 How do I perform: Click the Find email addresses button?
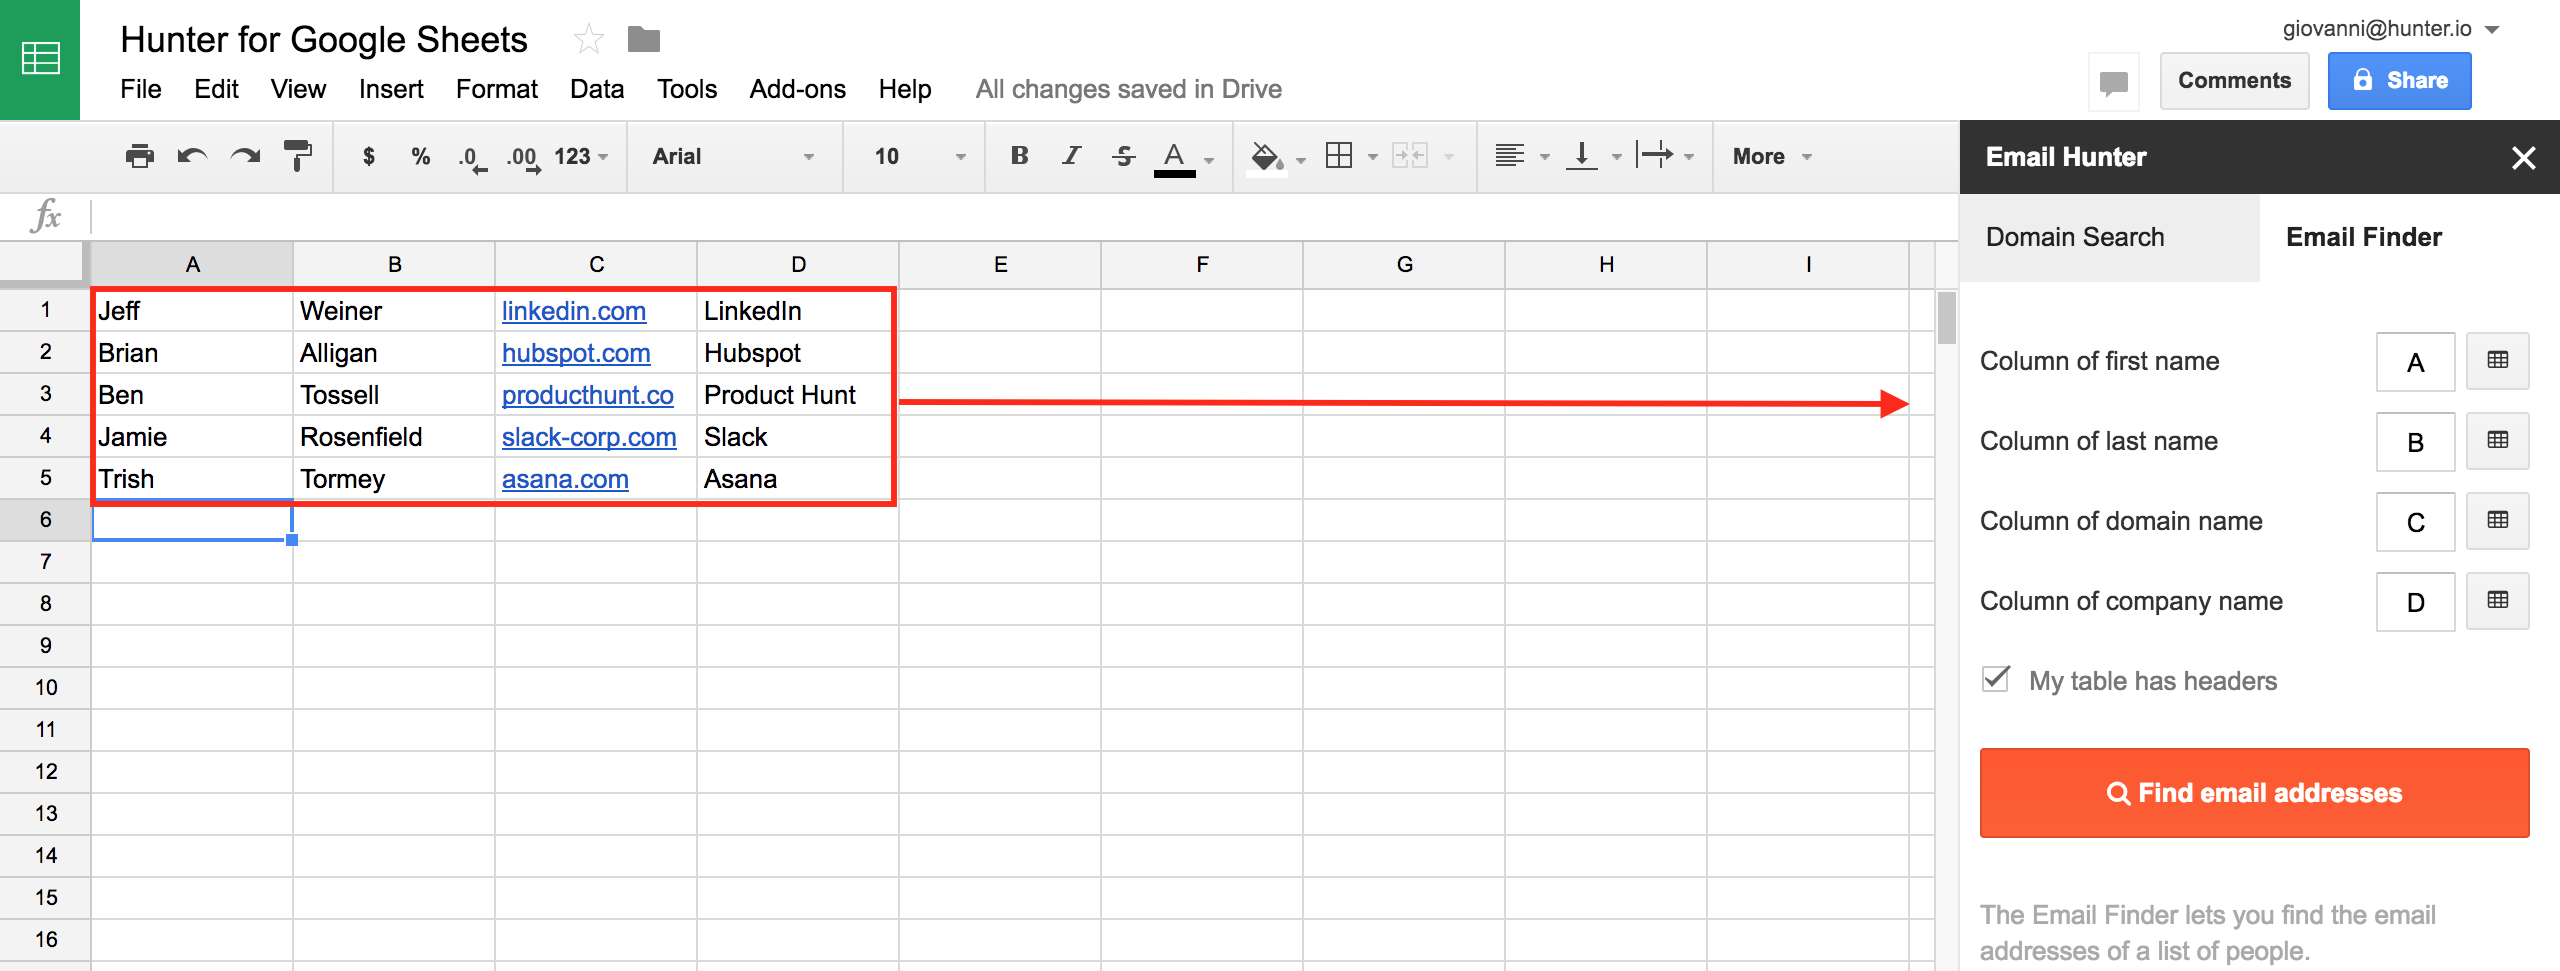[x=2255, y=793]
